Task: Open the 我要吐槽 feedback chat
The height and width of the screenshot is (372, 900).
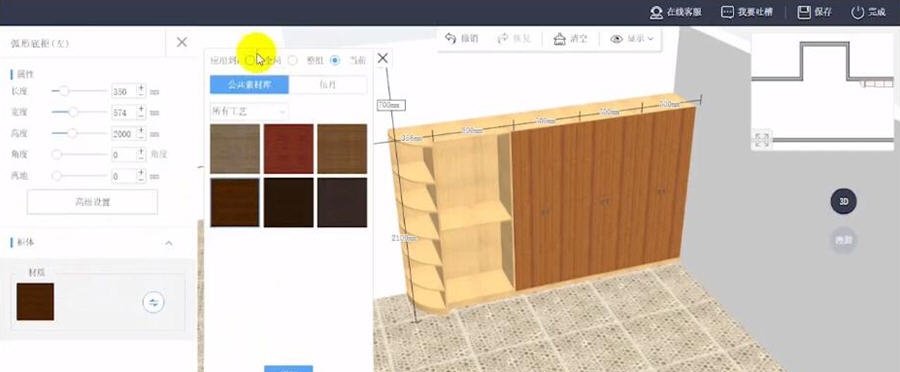Action: point(746,12)
